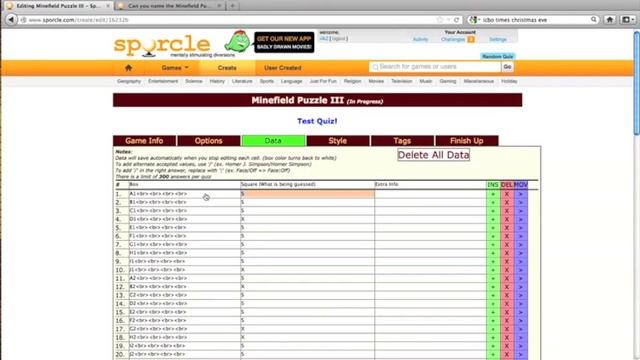The height and width of the screenshot is (360, 640).
Task: Switch to the Editing Minefield Puzzle III browser tab
Action: coord(58,6)
